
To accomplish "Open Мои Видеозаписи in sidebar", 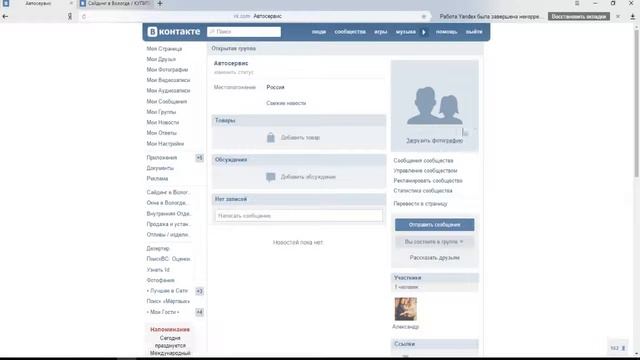I will [x=168, y=80].
